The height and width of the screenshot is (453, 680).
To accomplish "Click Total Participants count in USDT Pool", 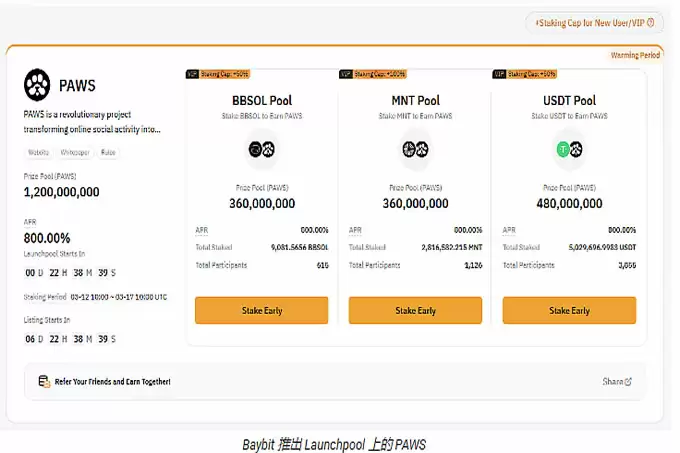I will [627, 265].
